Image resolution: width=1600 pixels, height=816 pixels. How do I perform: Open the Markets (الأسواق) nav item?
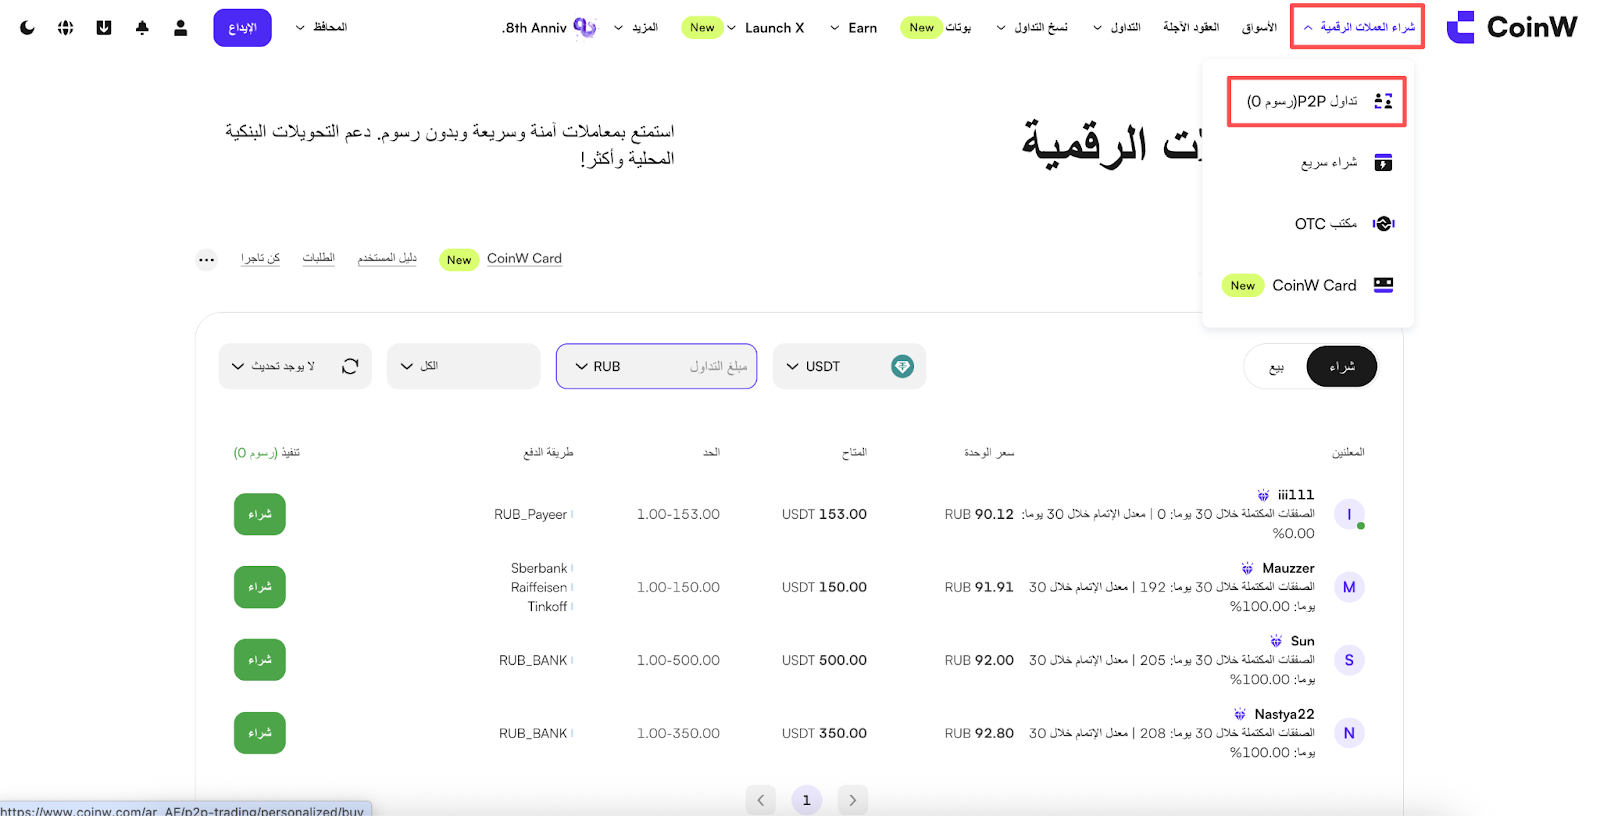[1259, 27]
